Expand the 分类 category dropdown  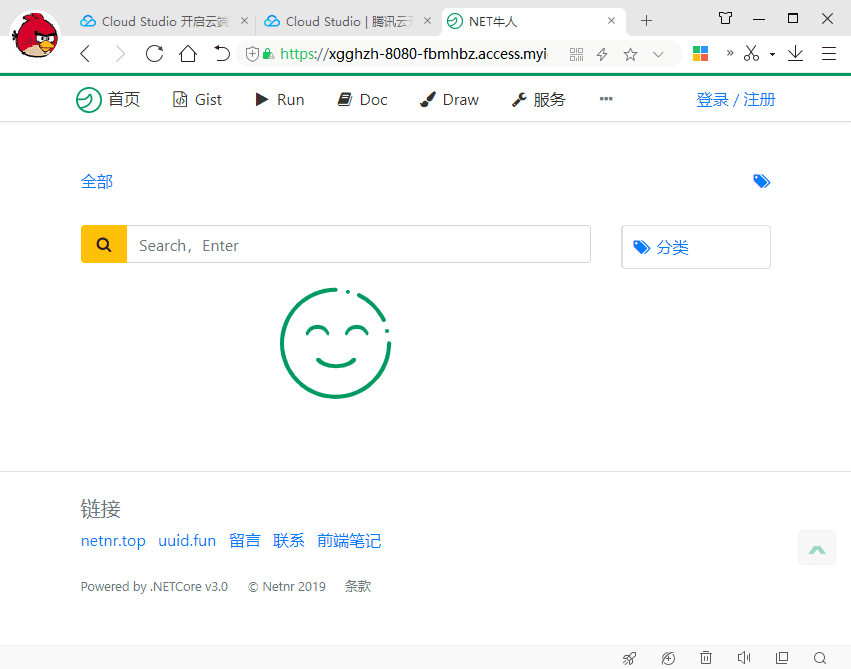pyautogui.click(x=695, y=247)
